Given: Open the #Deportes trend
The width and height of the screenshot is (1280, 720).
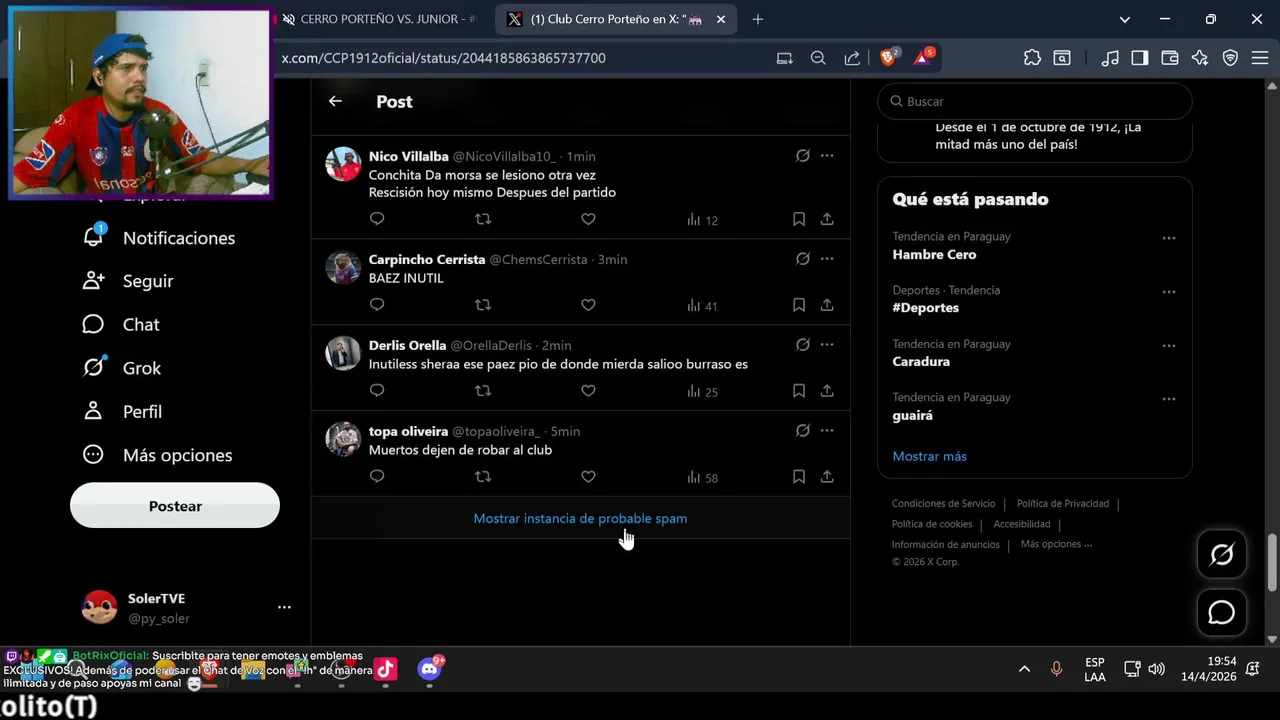Looking at the screenshot, I should (x=926, y=308).
